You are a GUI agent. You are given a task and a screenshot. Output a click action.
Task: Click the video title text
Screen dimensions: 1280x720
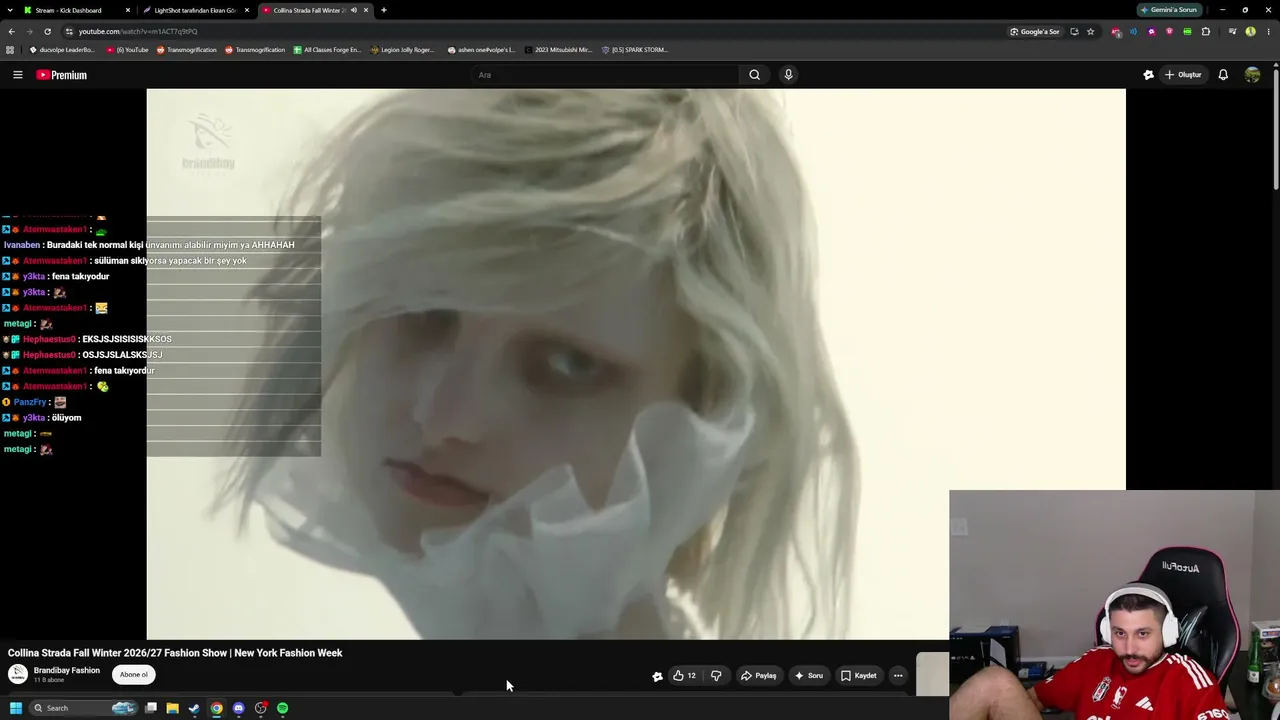pyautogui.click(x=175, y=653)
